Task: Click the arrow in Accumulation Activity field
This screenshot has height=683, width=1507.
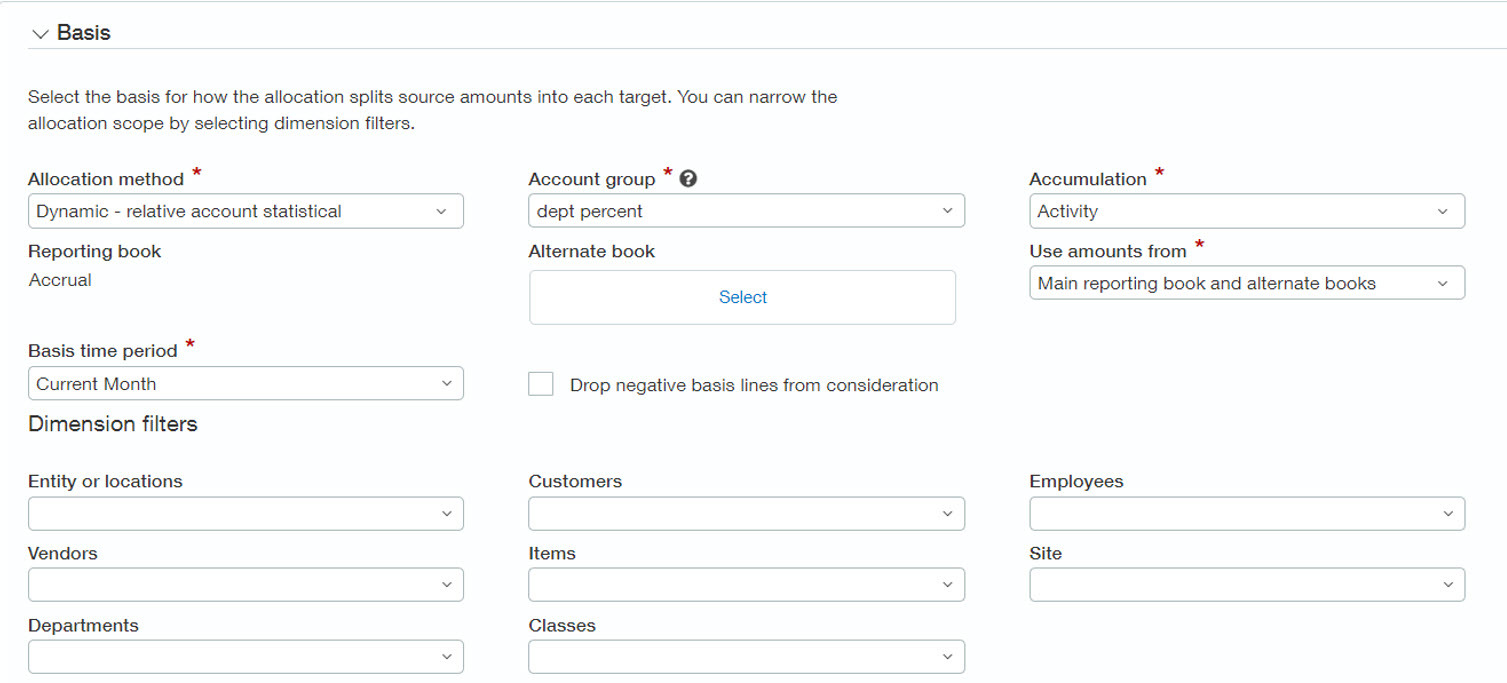Action: (1442, 212)
